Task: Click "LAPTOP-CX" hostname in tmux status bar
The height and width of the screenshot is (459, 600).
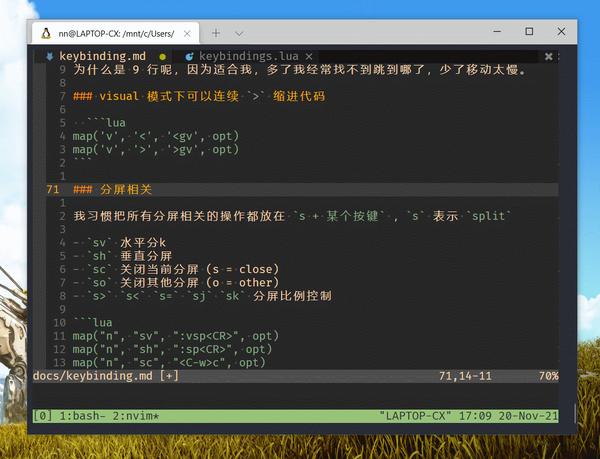Action: pyautogui.click(x=416, y=416)
